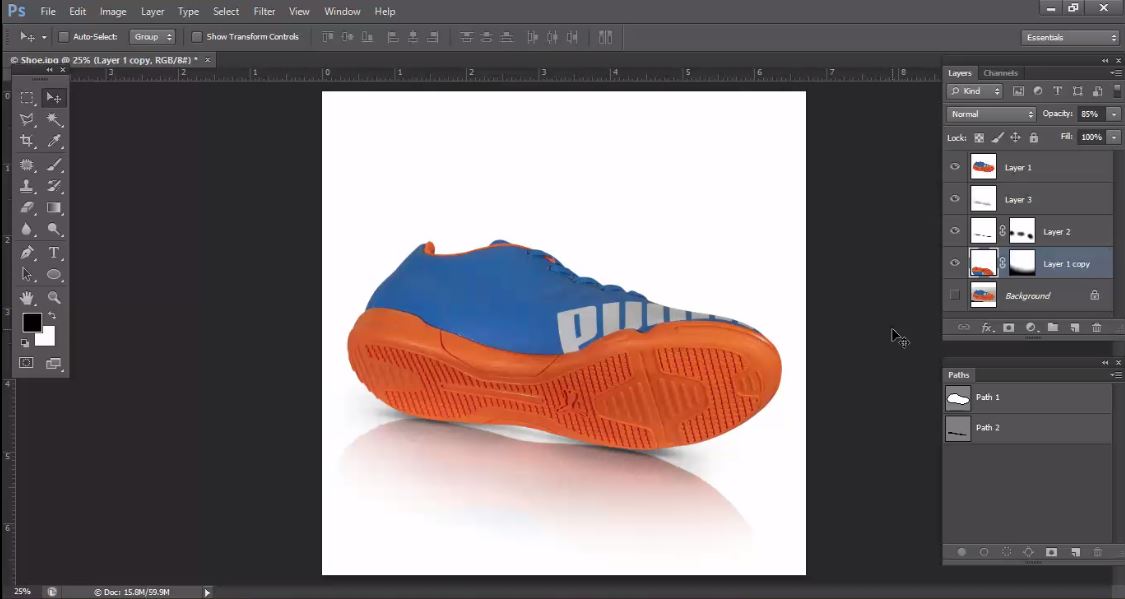Open the Window menu

click(342, 11)
